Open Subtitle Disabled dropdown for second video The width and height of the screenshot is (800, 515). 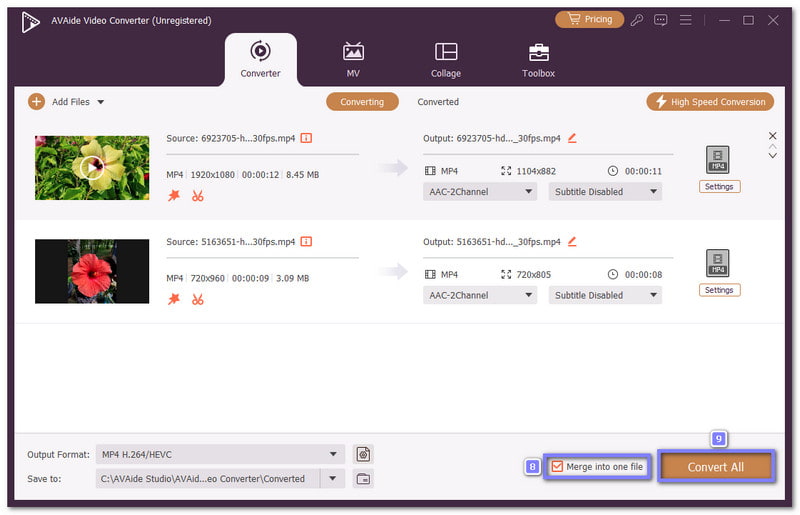605,296
